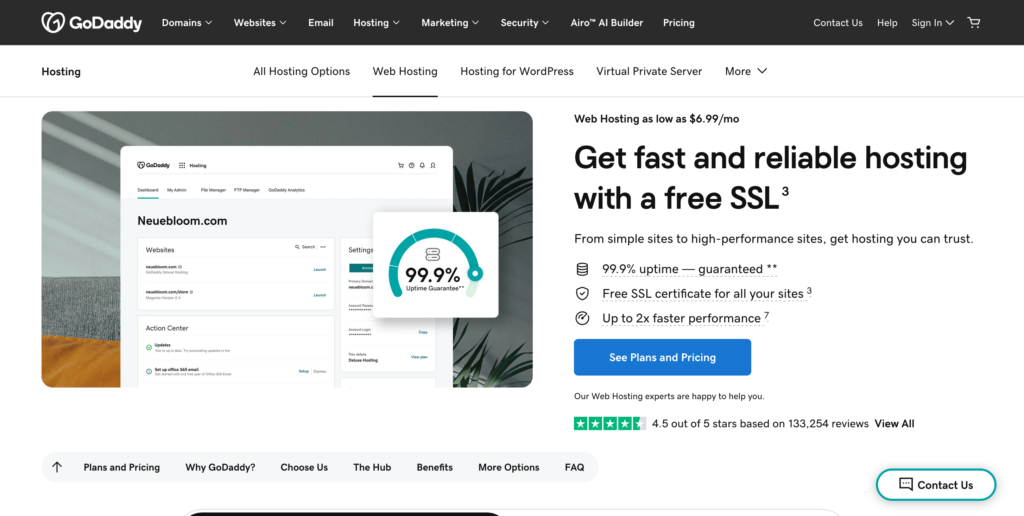
Task: Click the SSL shield icon
Action: (x=582, y=294)
